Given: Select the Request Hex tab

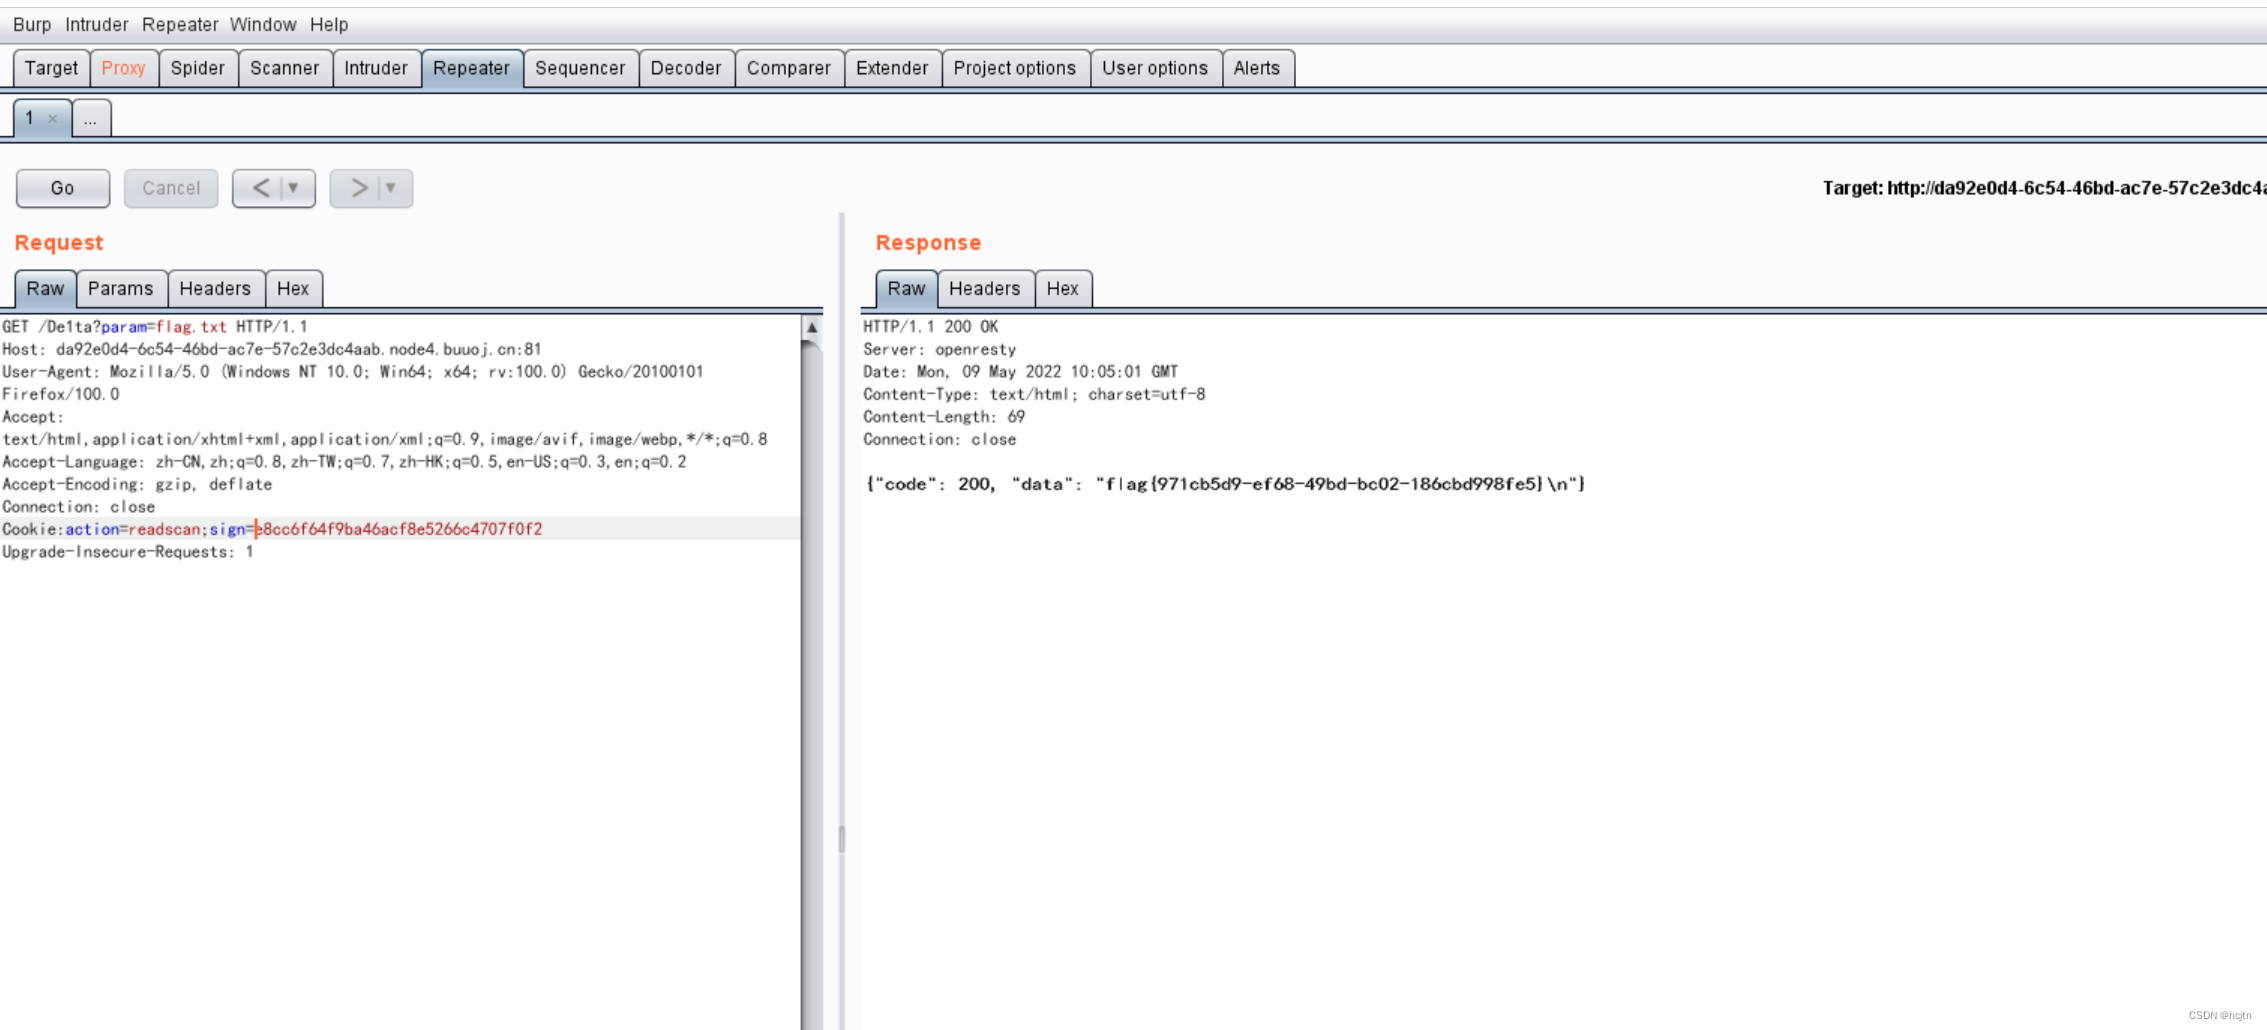Looking at the screenshot, I should [293, 289].
